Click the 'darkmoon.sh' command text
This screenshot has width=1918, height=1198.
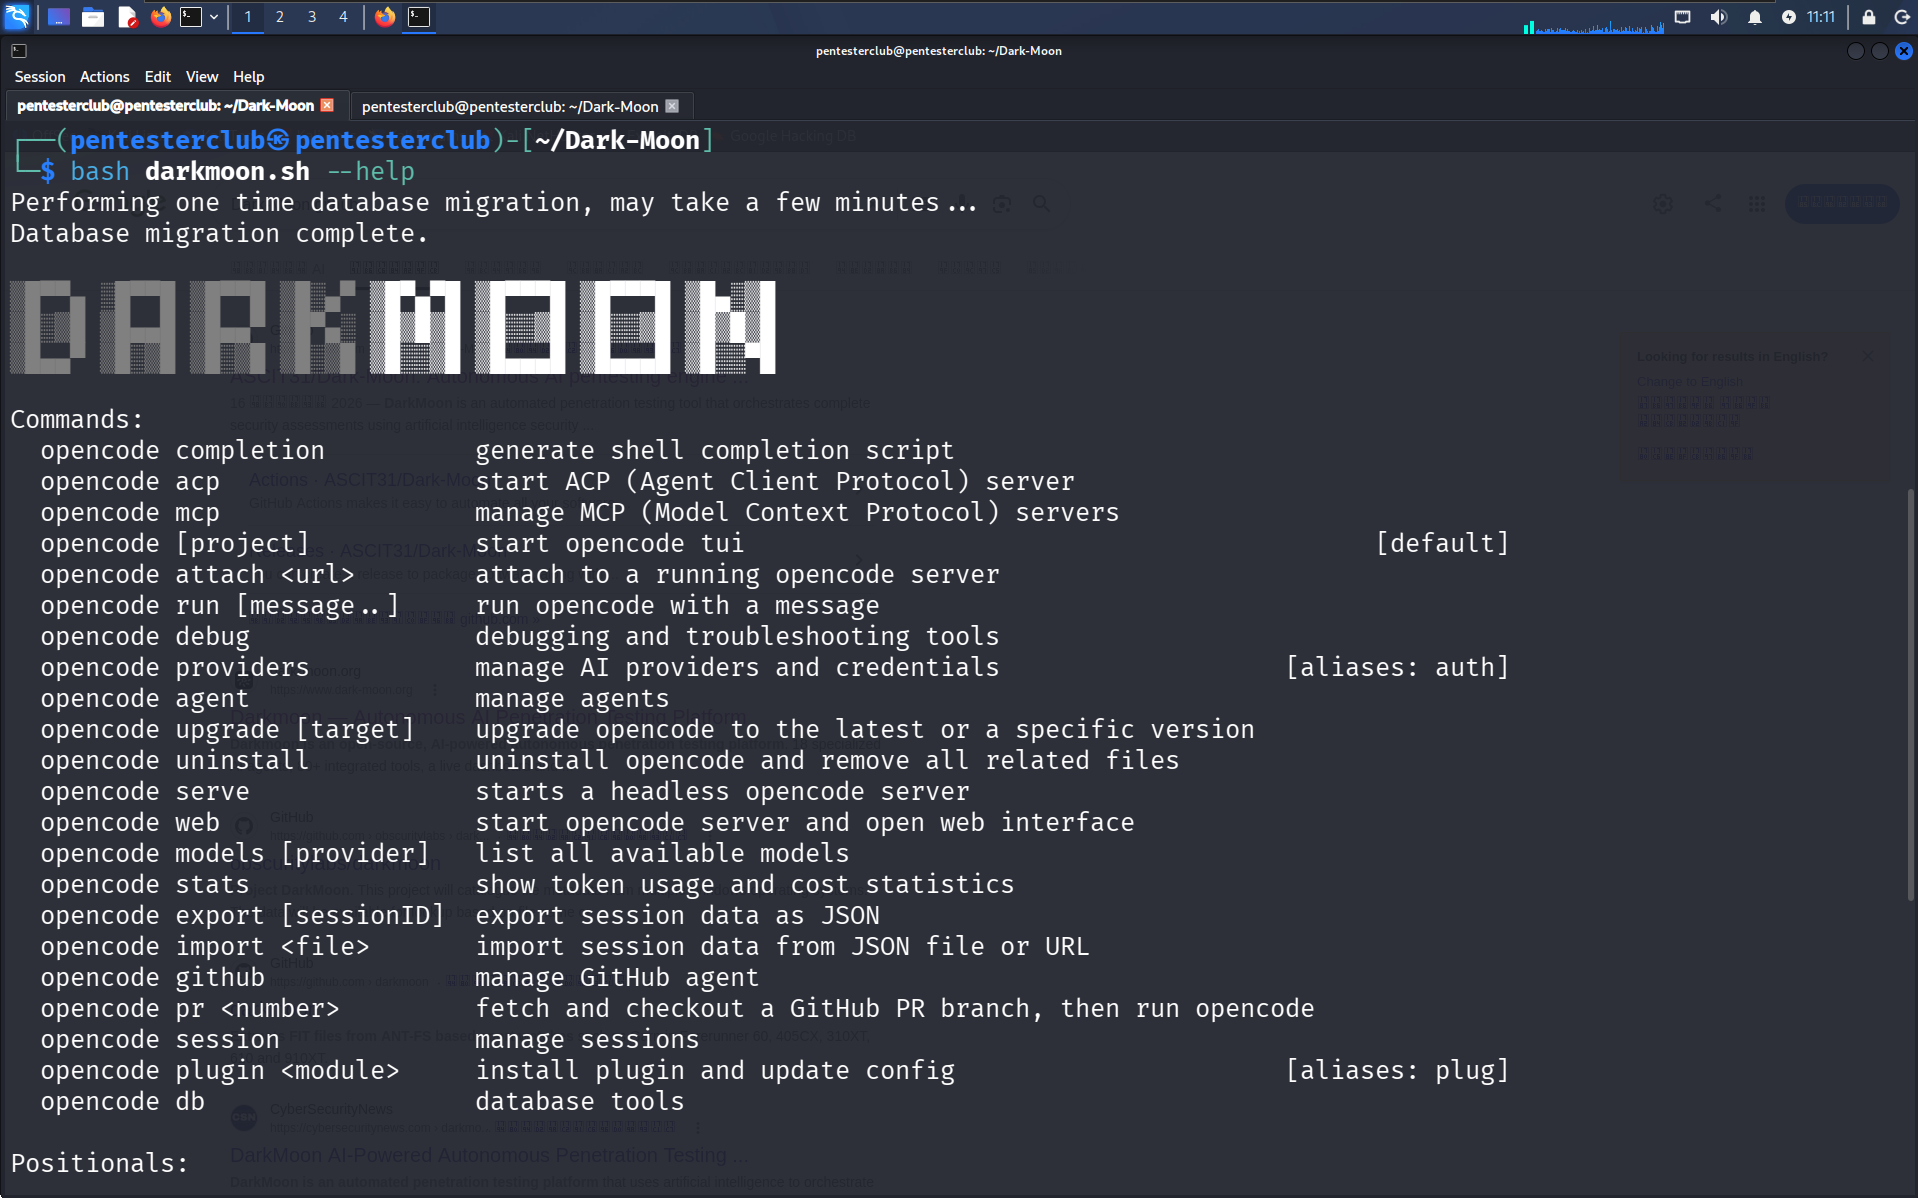(x=227, y=171)
